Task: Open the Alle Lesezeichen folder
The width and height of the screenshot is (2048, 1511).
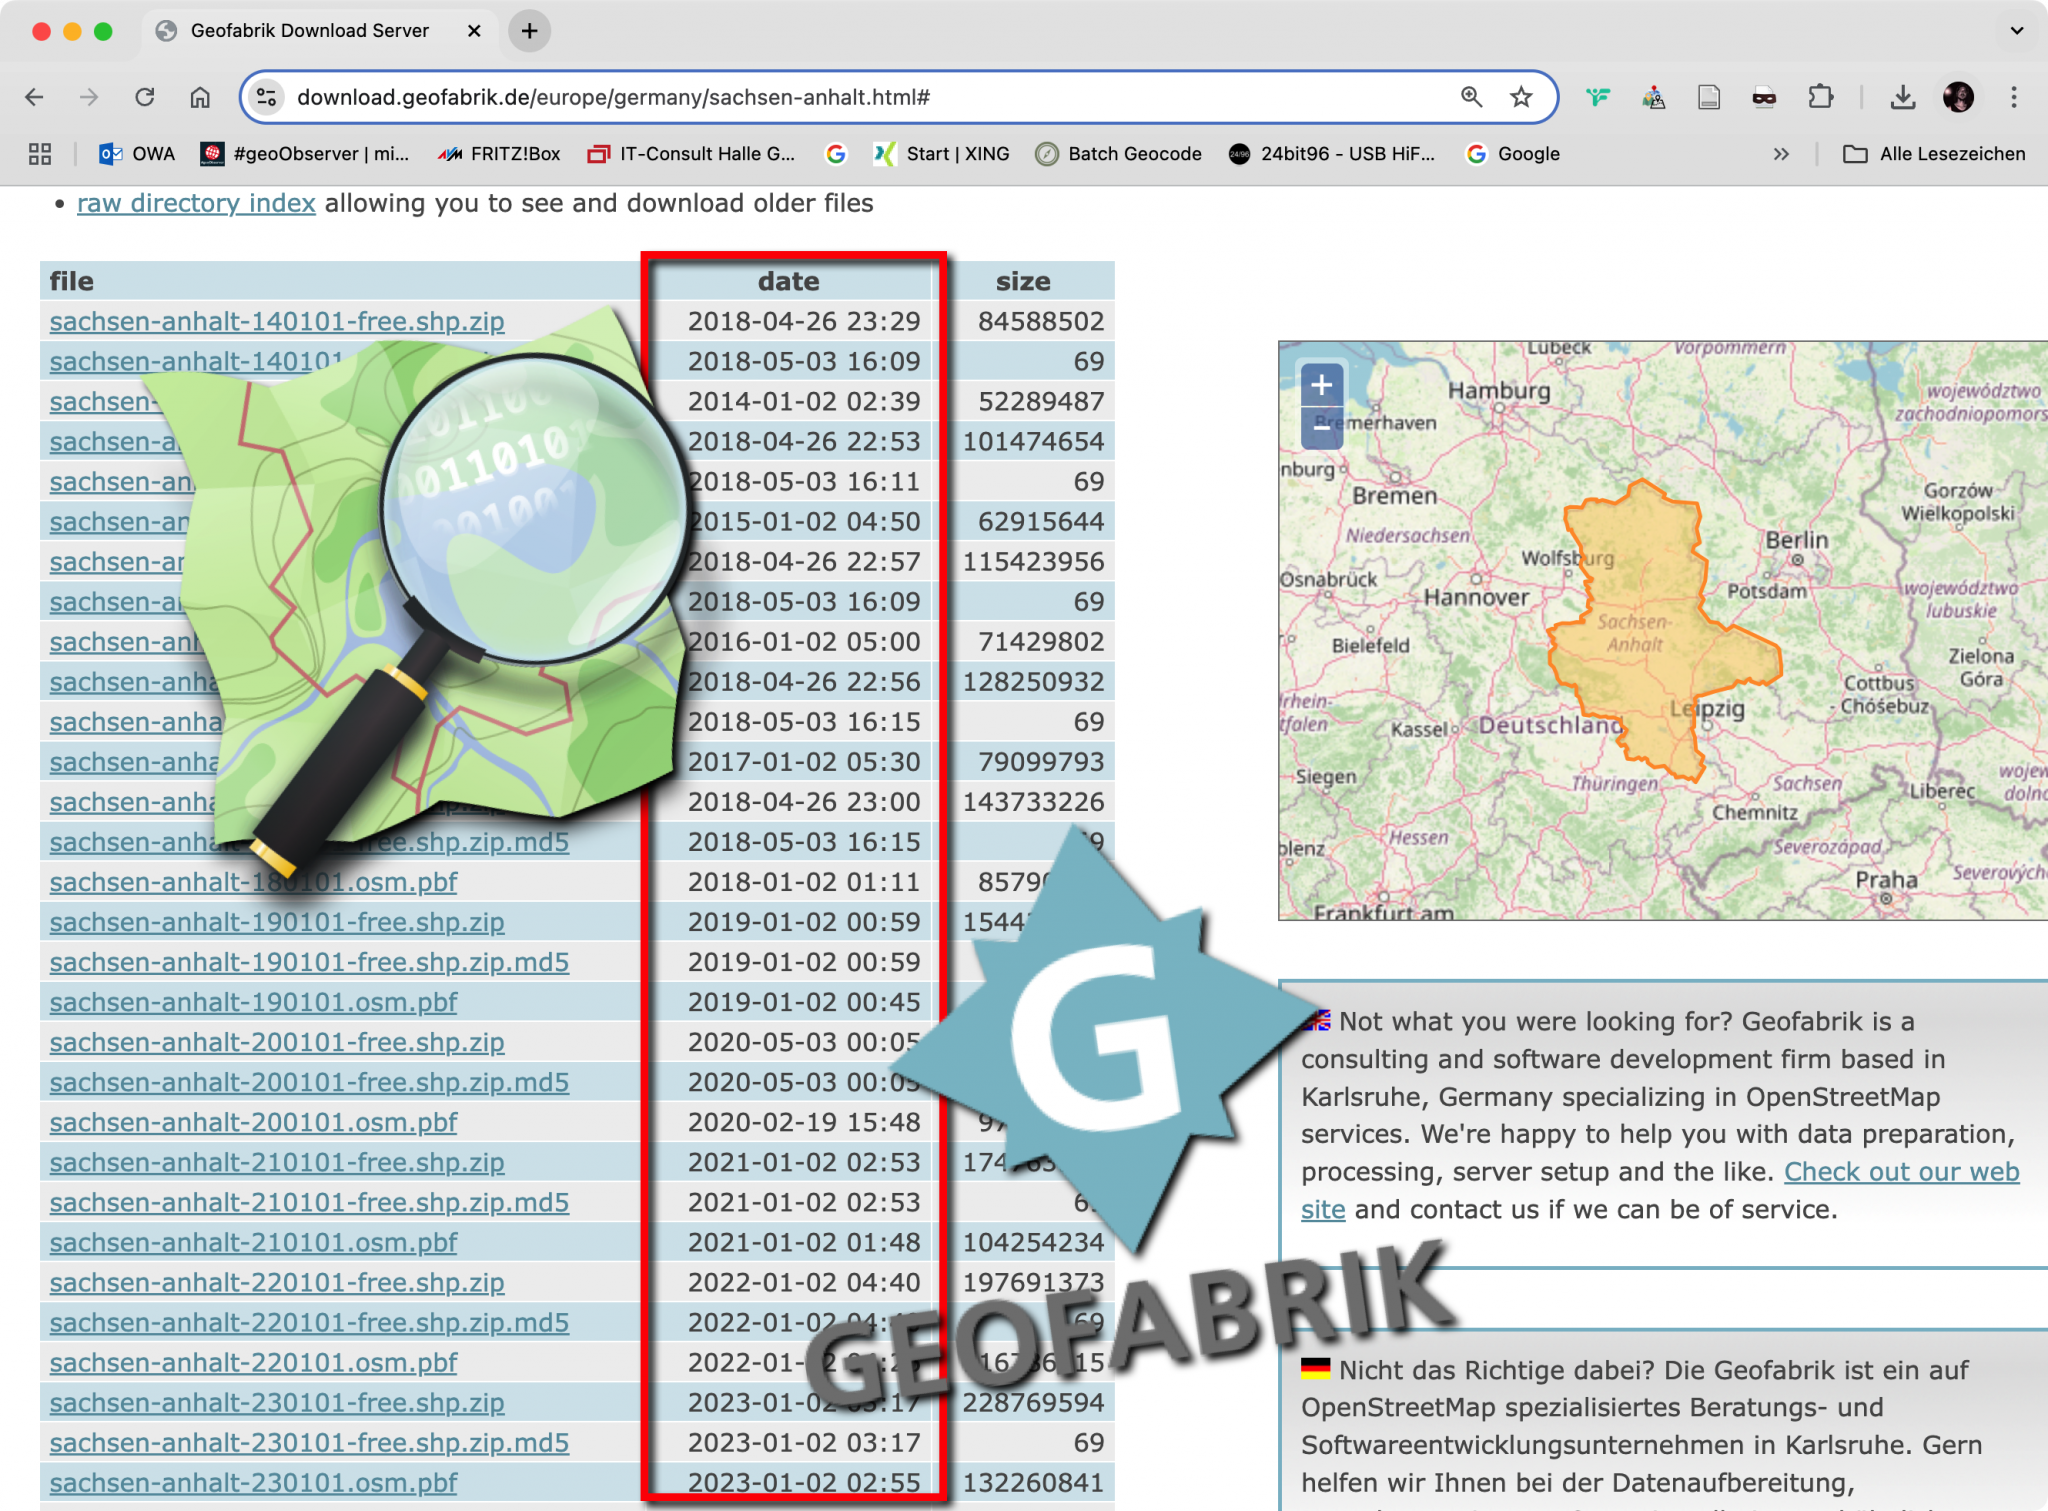Action: click(1935, 154)
